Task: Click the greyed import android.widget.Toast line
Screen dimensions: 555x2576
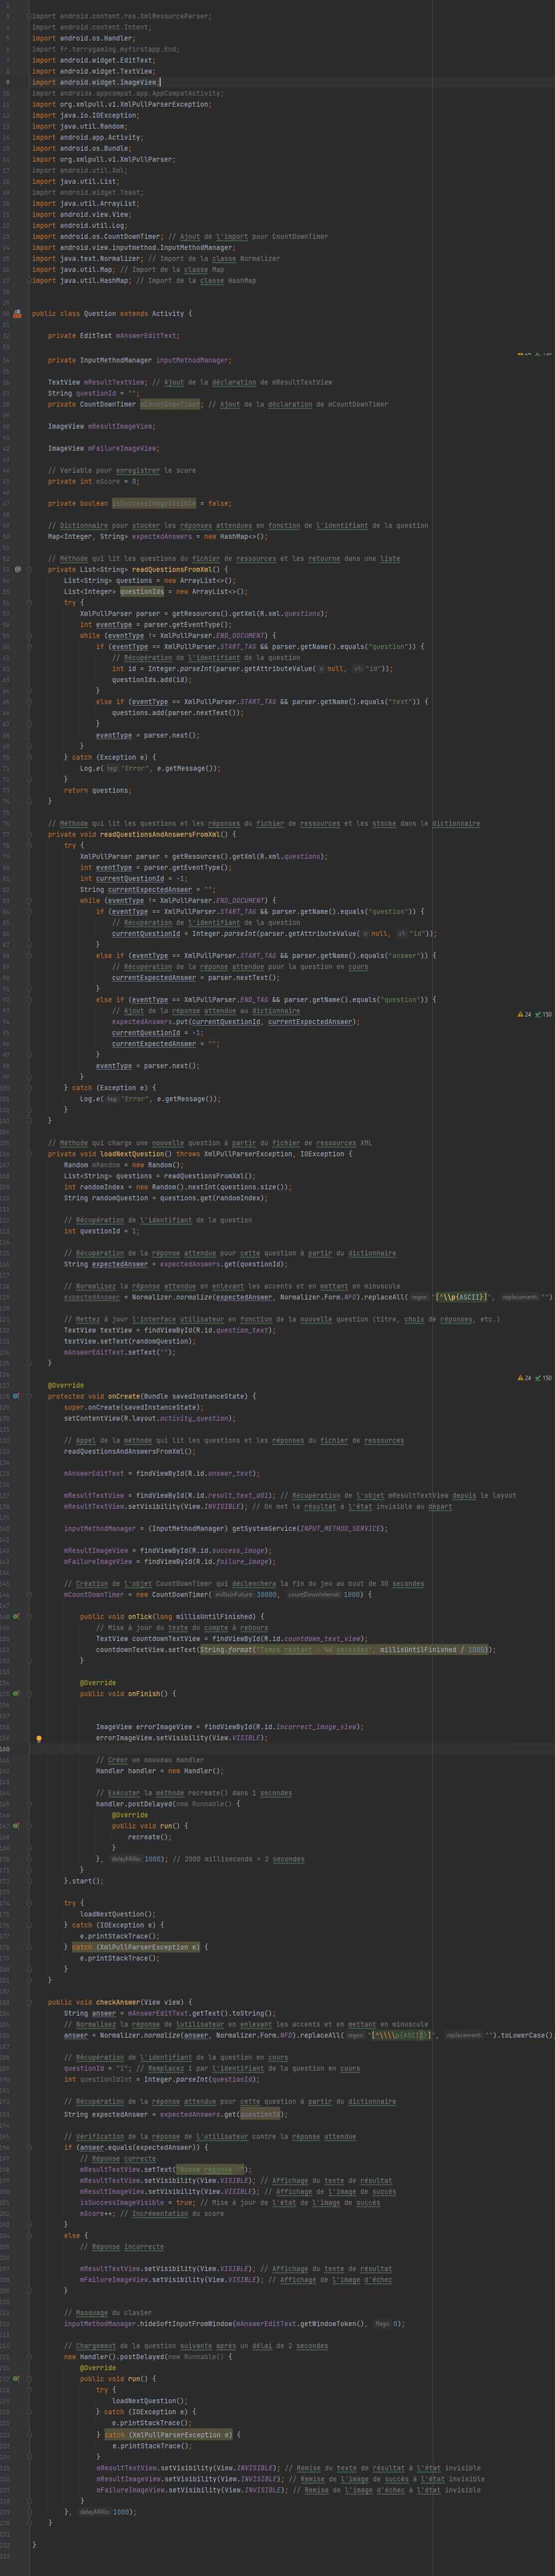Action: (x=87, y=193)
